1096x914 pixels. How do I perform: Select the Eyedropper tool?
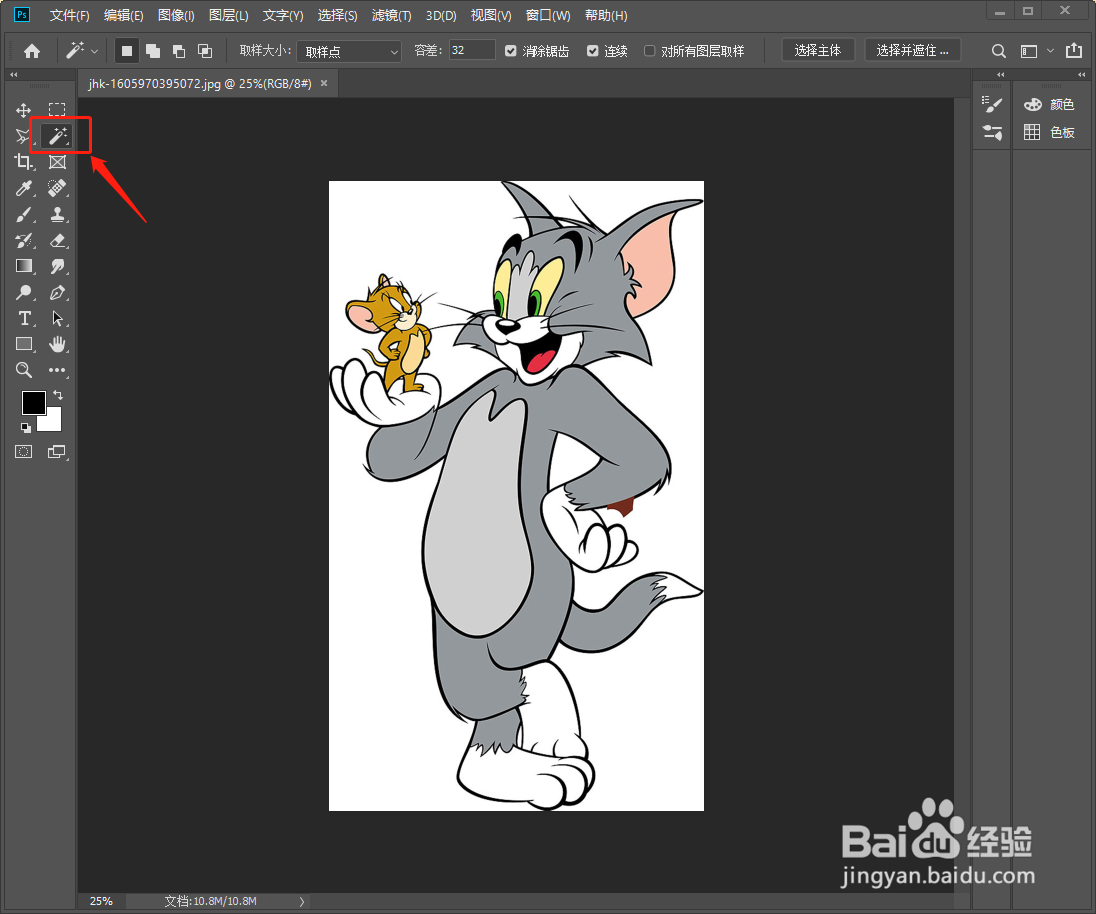(x=23, y=188)
